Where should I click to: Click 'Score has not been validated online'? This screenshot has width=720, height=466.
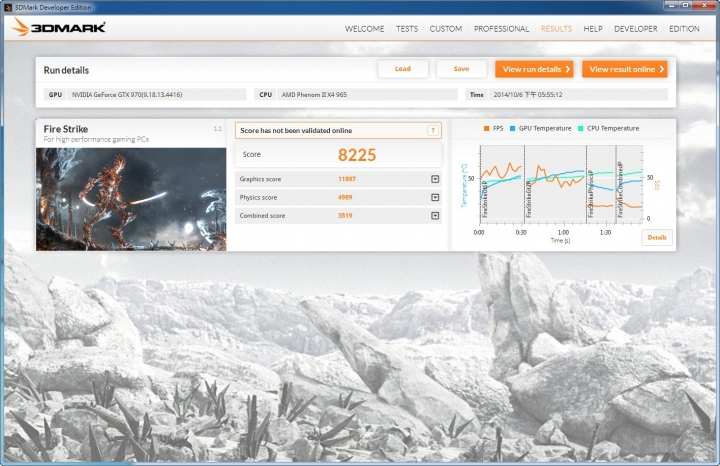click(296, 130)
